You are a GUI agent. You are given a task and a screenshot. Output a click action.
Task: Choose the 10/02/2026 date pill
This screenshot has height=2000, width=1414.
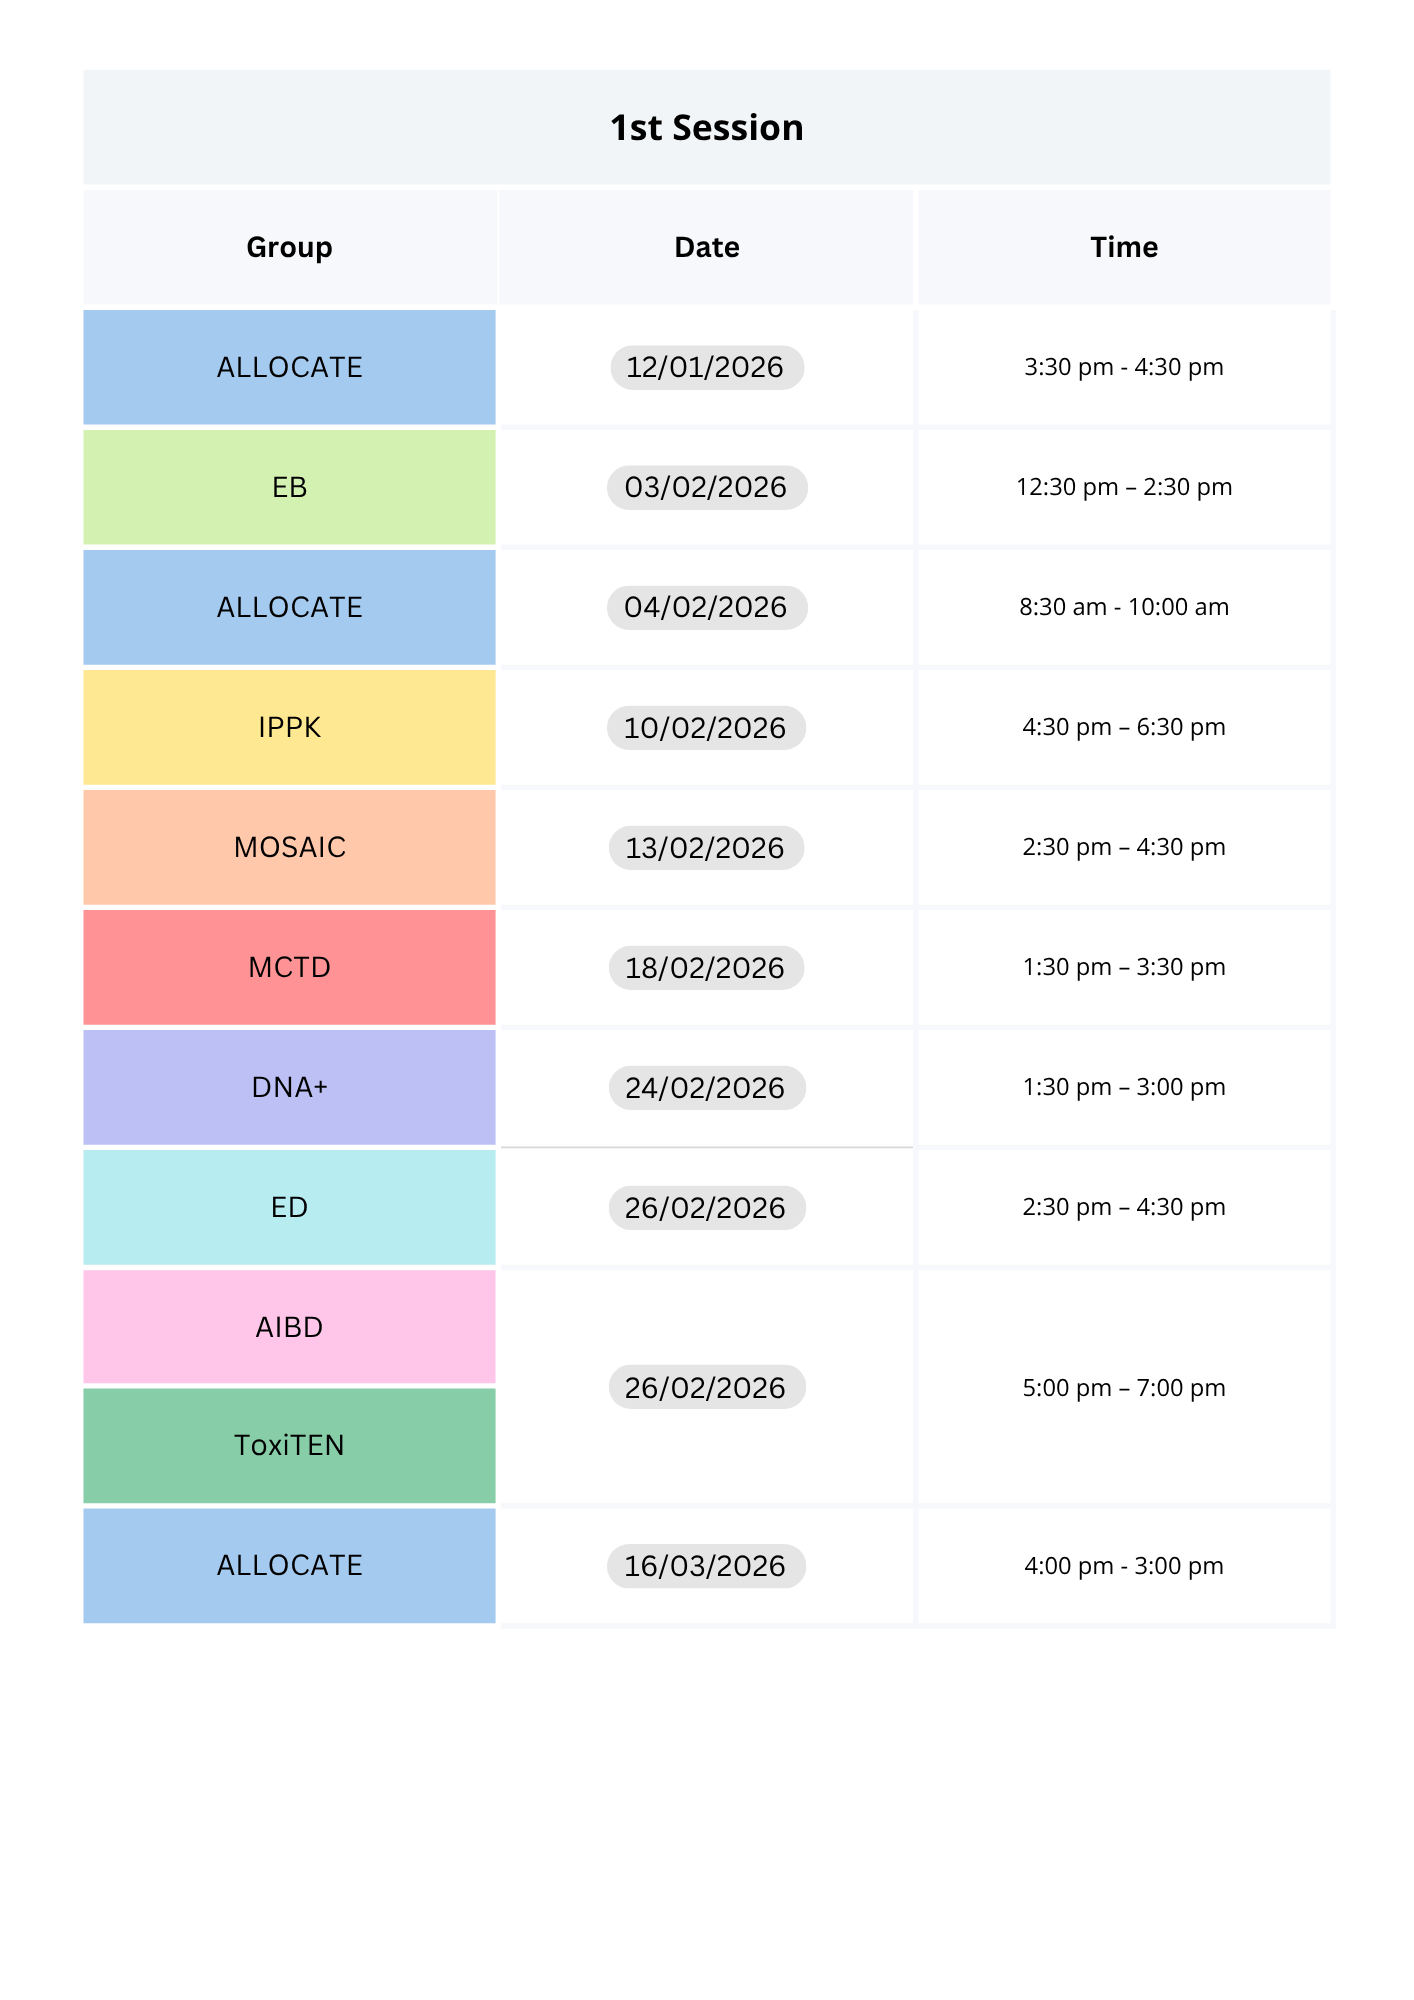[706, 727]
